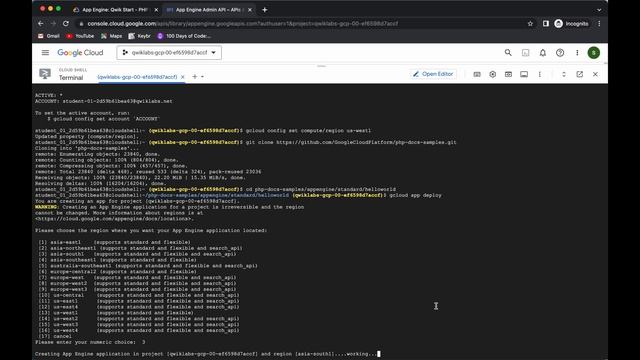This screenshot has width=640, height=360.
Task: Click 'Creating App Engine application' status line
Action: pyautogui.click(x=205, y=354)
